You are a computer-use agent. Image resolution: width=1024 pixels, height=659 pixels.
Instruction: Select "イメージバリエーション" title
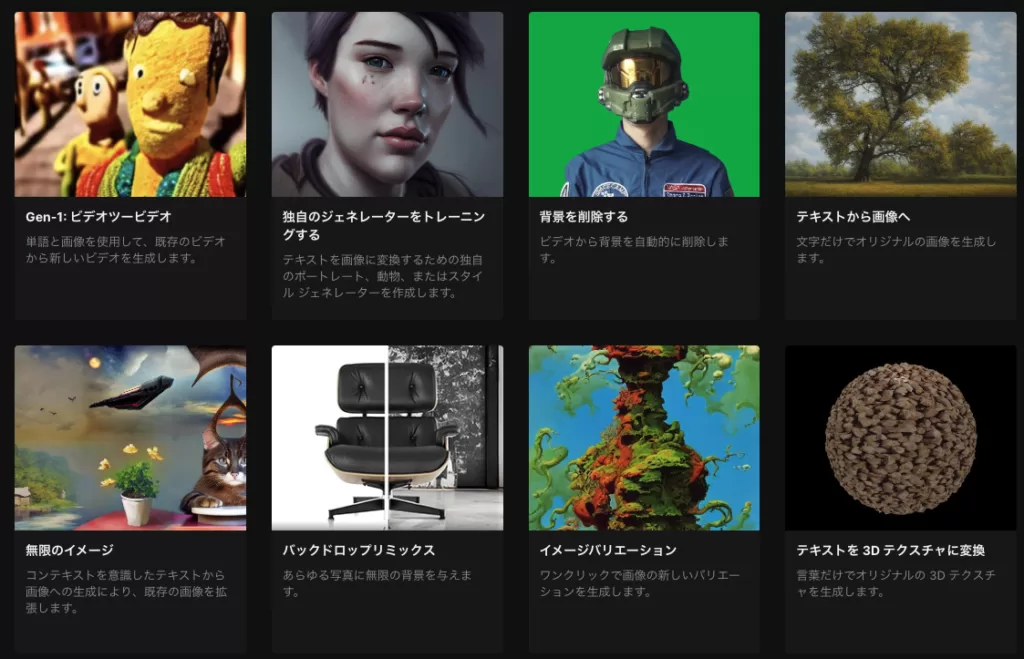(x=608, y=551)
